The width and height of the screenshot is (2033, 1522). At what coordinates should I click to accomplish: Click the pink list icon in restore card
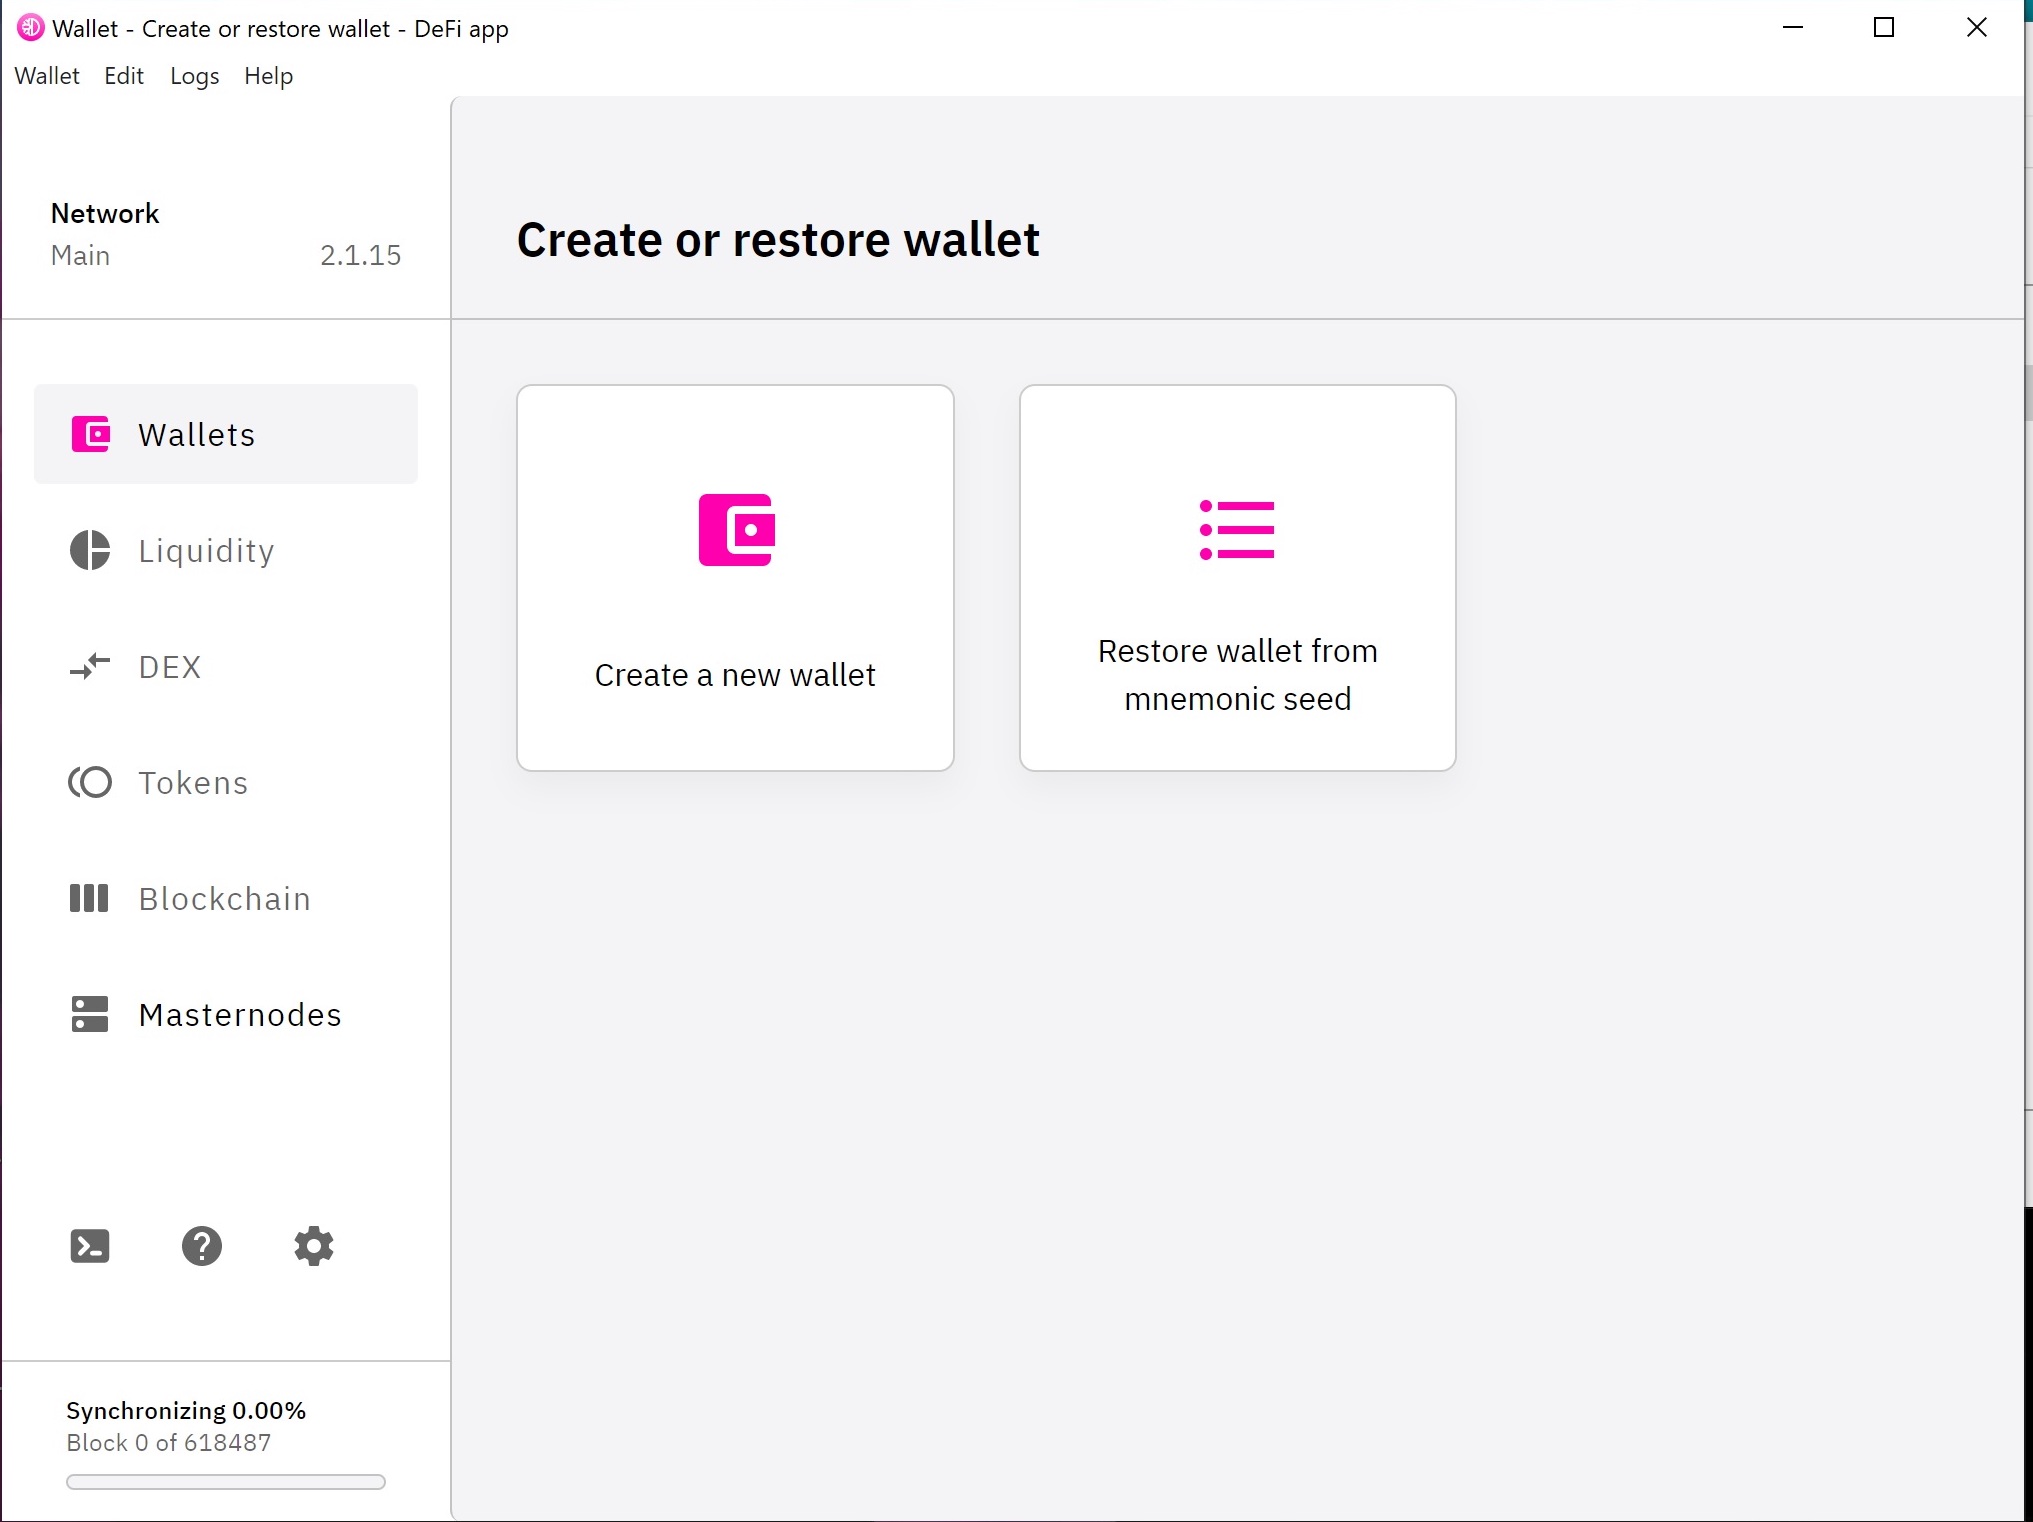coord(1237,530)
